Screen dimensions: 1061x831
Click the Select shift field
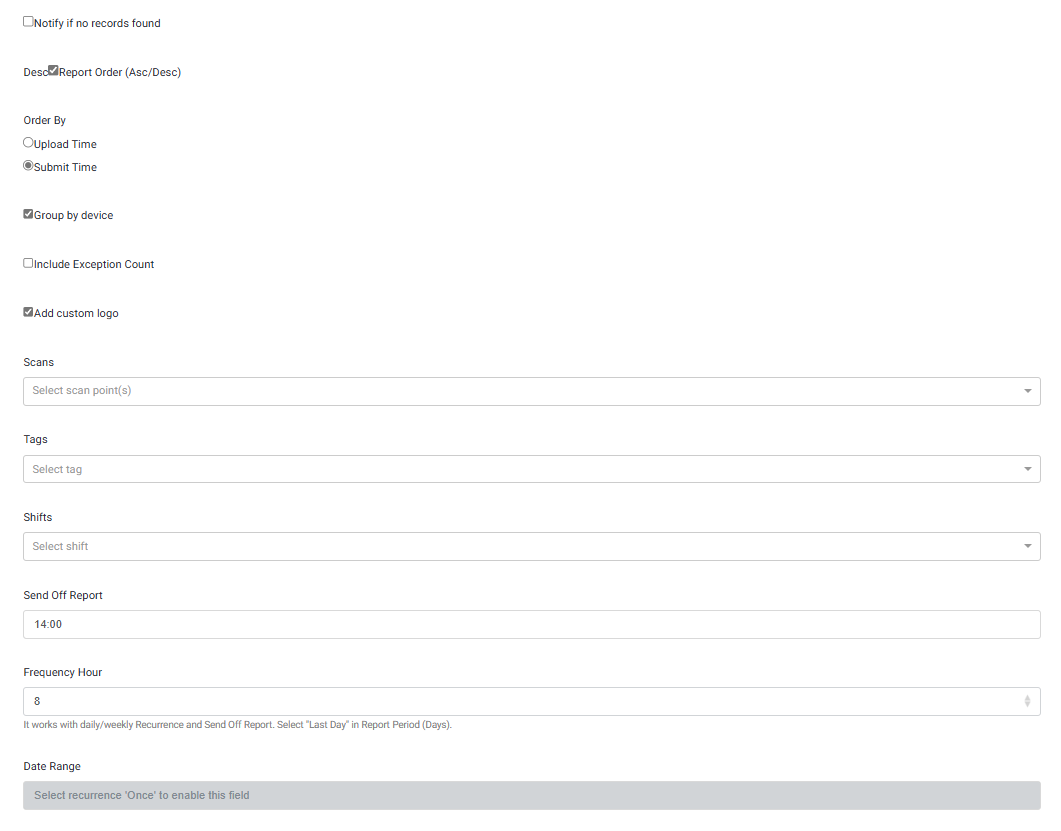(x=500, y=547)
